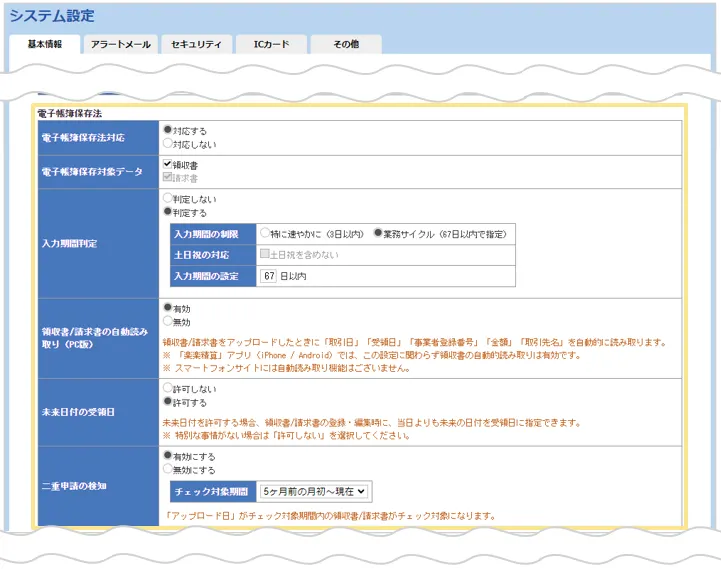Viewport: 721px width, 569px height.
Task: Select 許可しない for 未来日付の受領日
Action: (x=168, y=387)
